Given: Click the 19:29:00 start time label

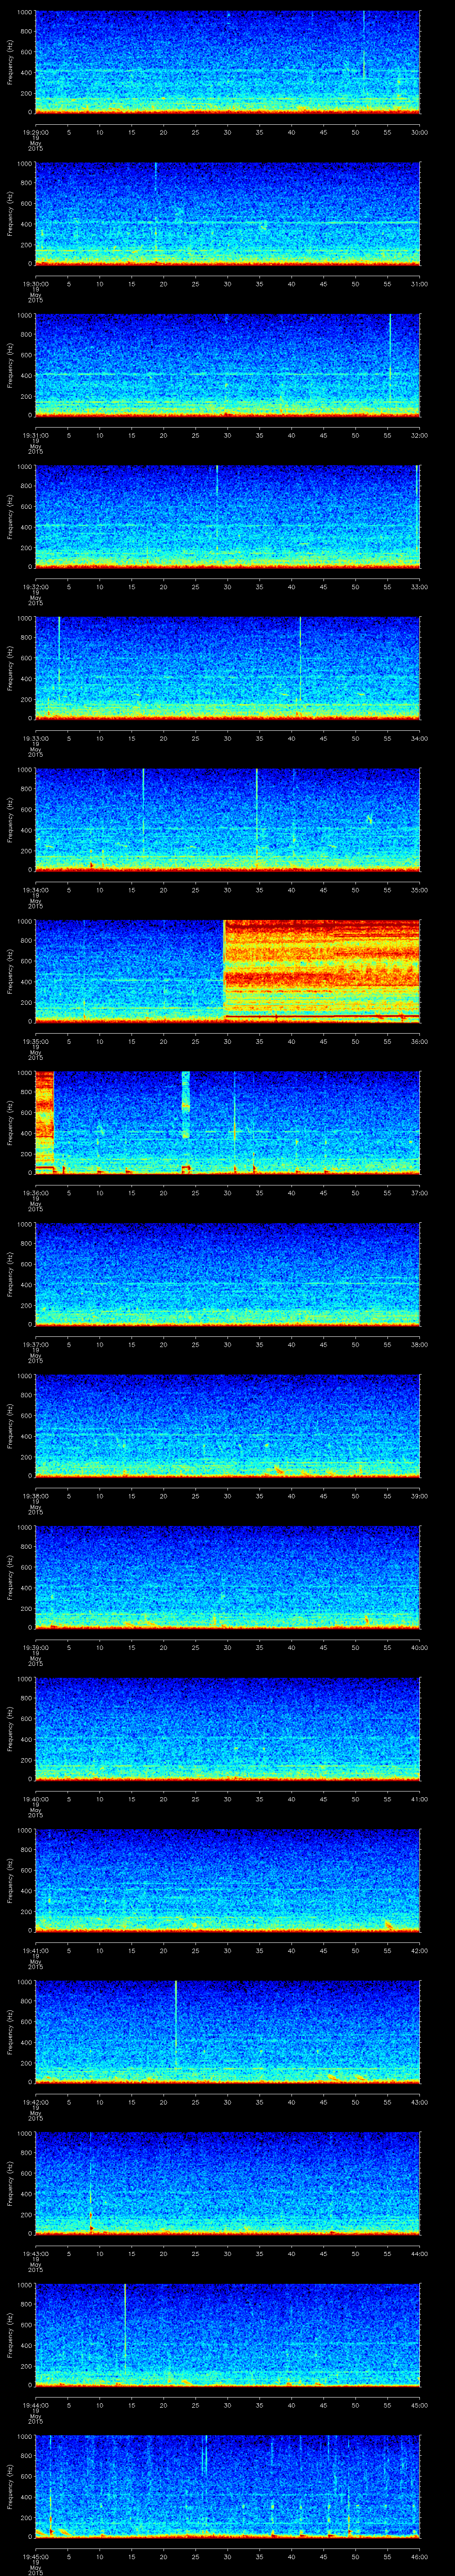Looking at the screenshot, I should (35, 131).
